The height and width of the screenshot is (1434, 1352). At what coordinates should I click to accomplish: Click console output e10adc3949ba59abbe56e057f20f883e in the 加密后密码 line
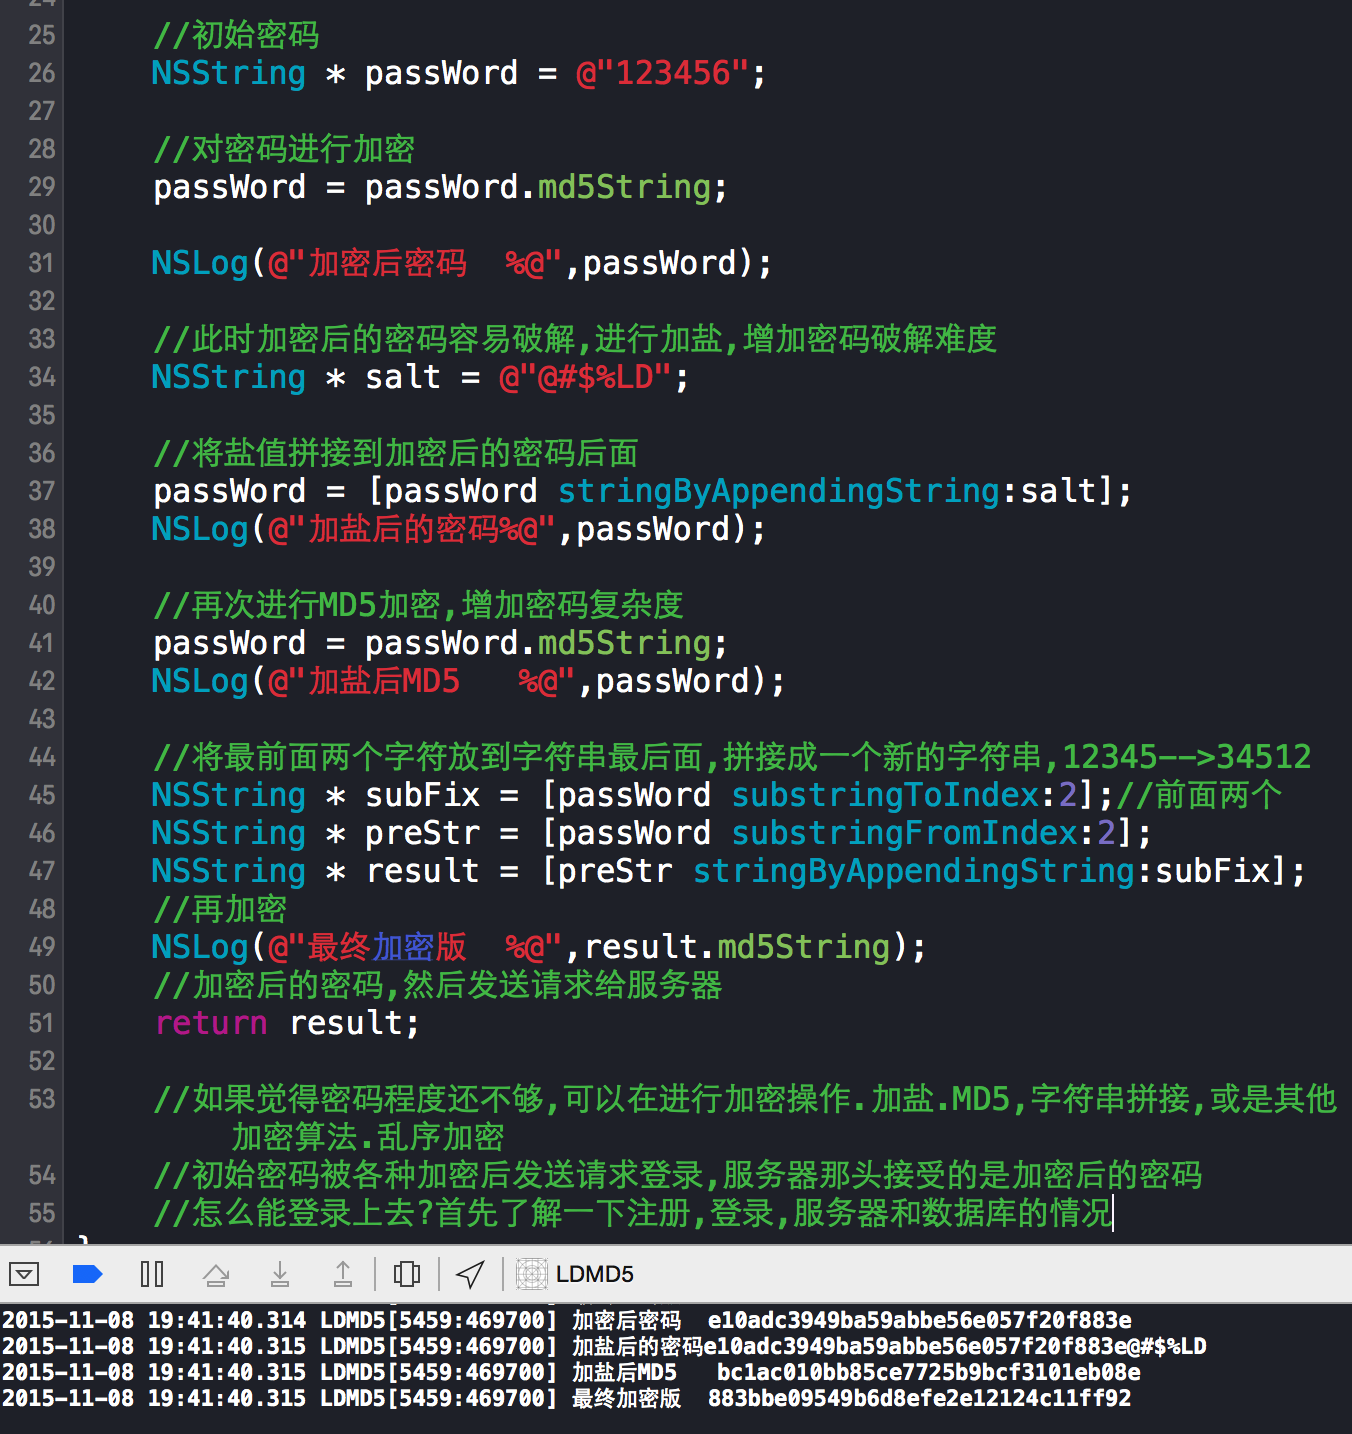[920, 1320]
